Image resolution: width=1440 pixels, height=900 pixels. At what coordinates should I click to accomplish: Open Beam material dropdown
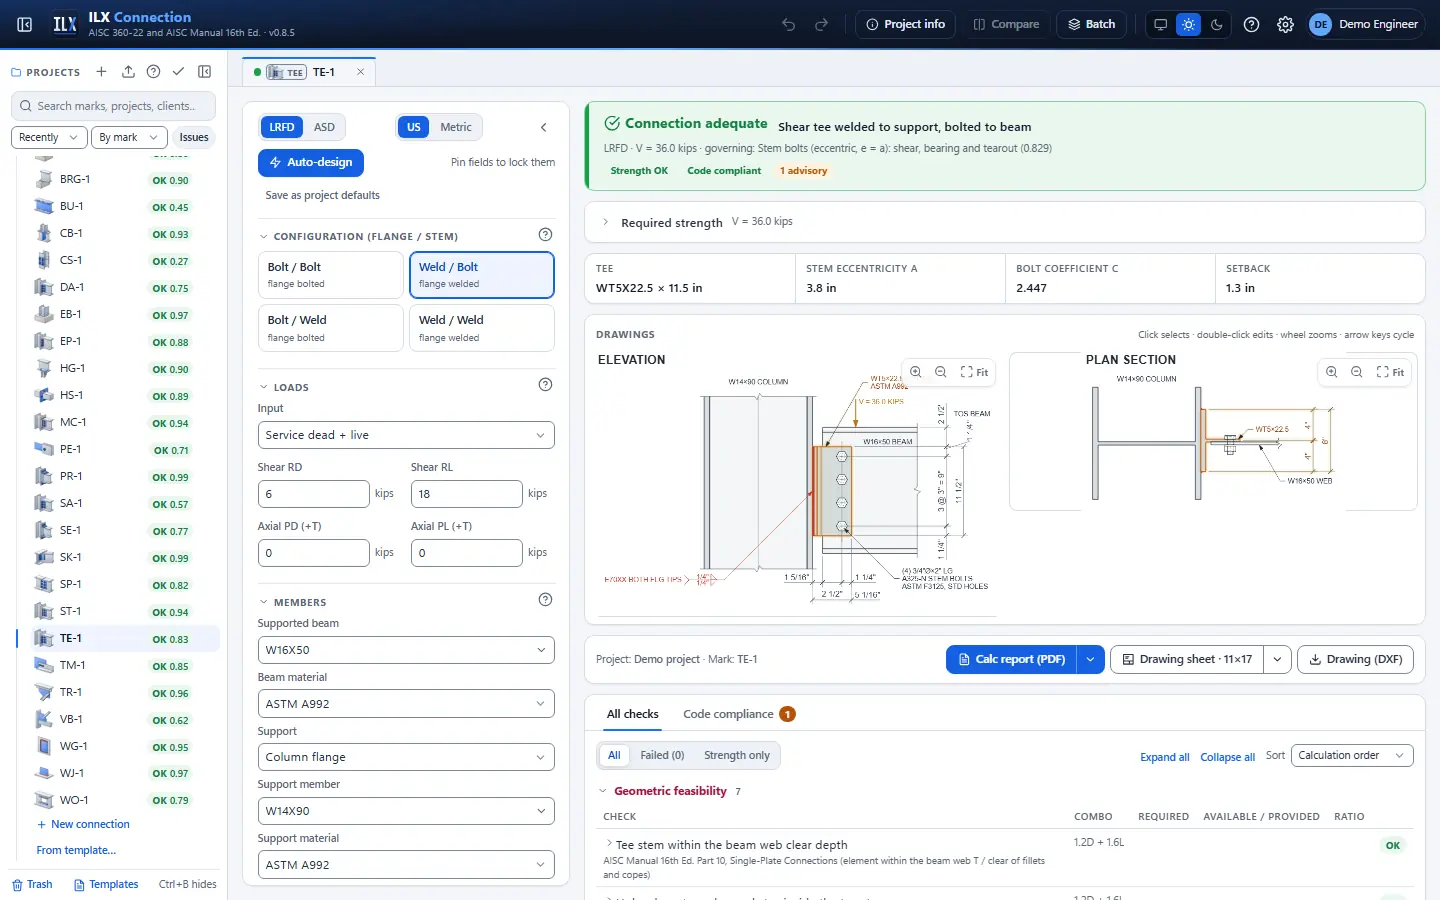pos(406,704)
